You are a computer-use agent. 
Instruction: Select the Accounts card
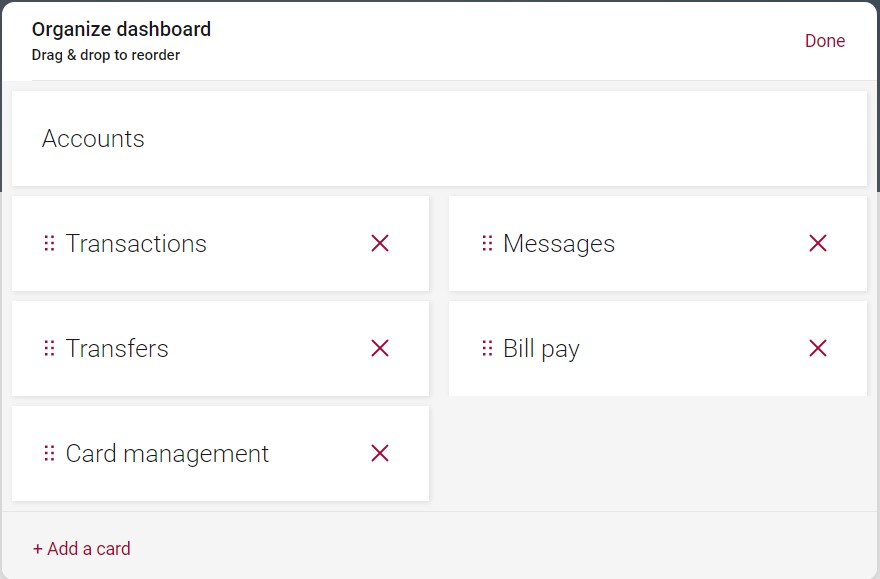coord(93,139)
